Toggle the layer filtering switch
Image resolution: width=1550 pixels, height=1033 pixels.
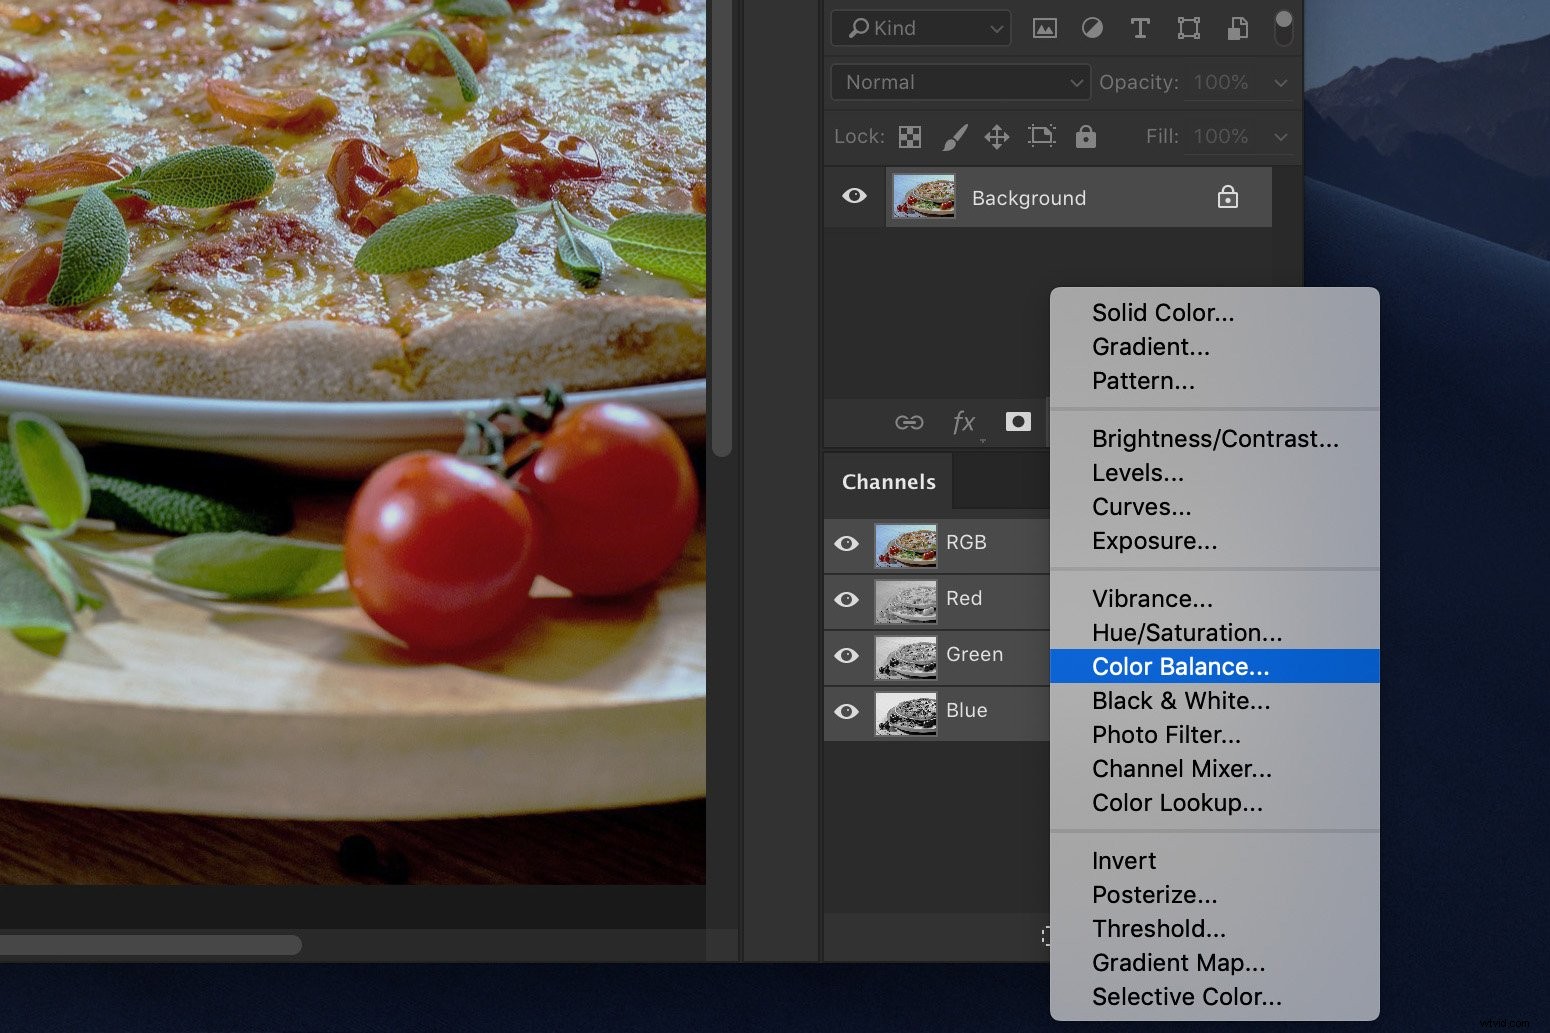point(1283,28)
